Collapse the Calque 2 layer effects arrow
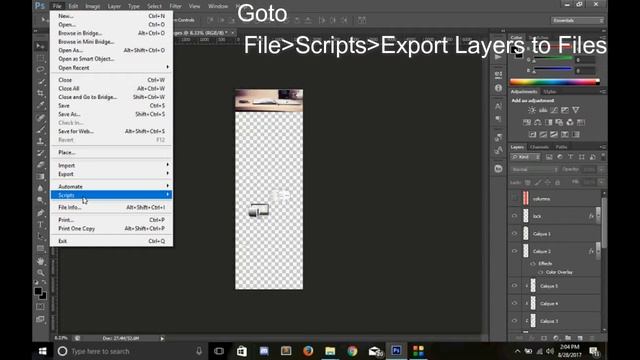 pos(598,251)
